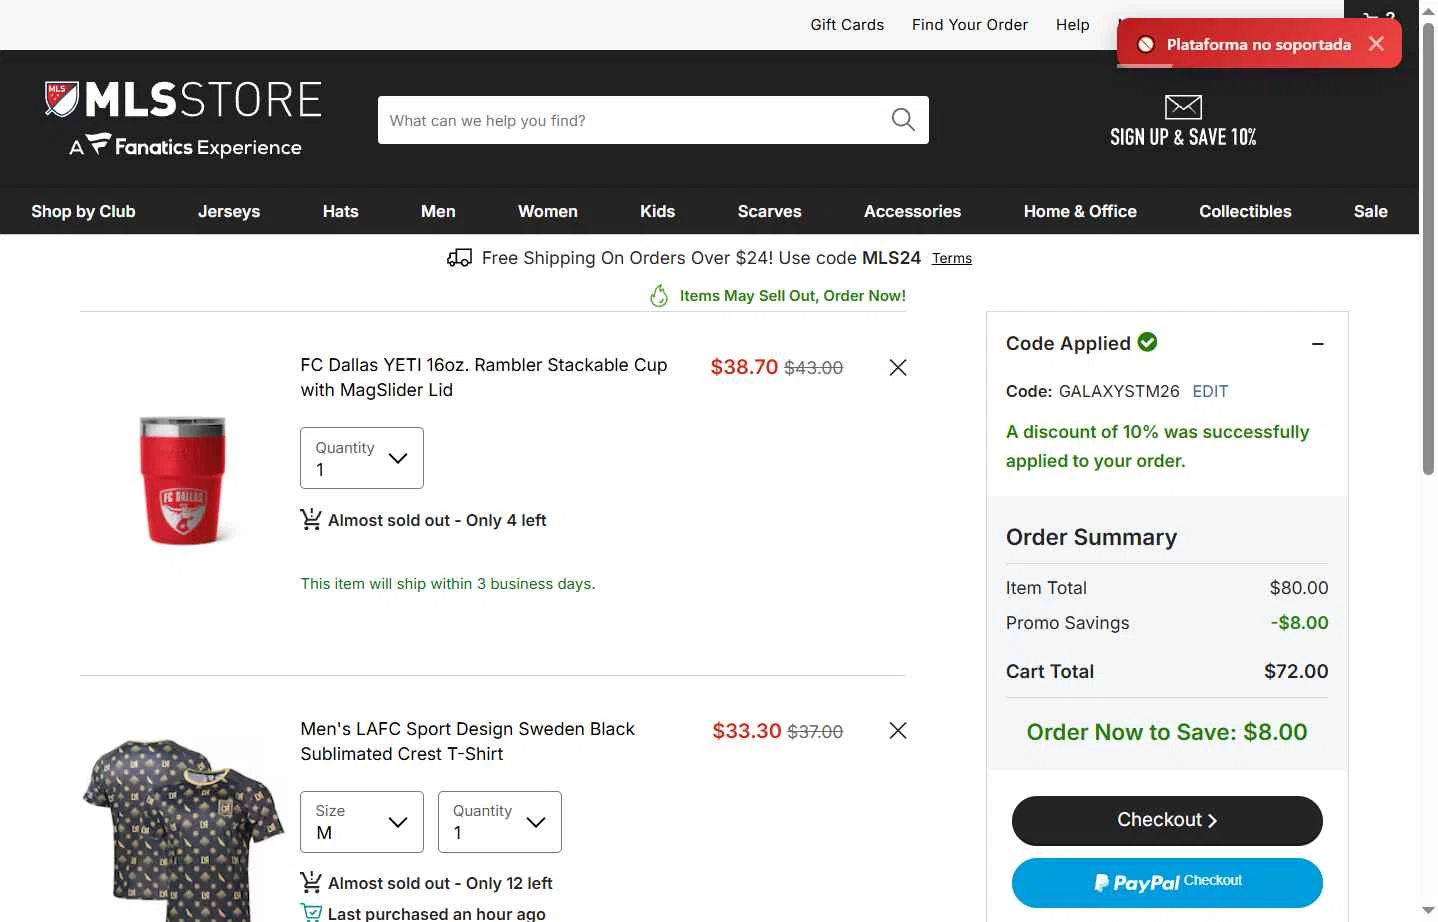Click the search magnifier icon
This screenshot has height=922, width=1438.
(x=903, y=120)
